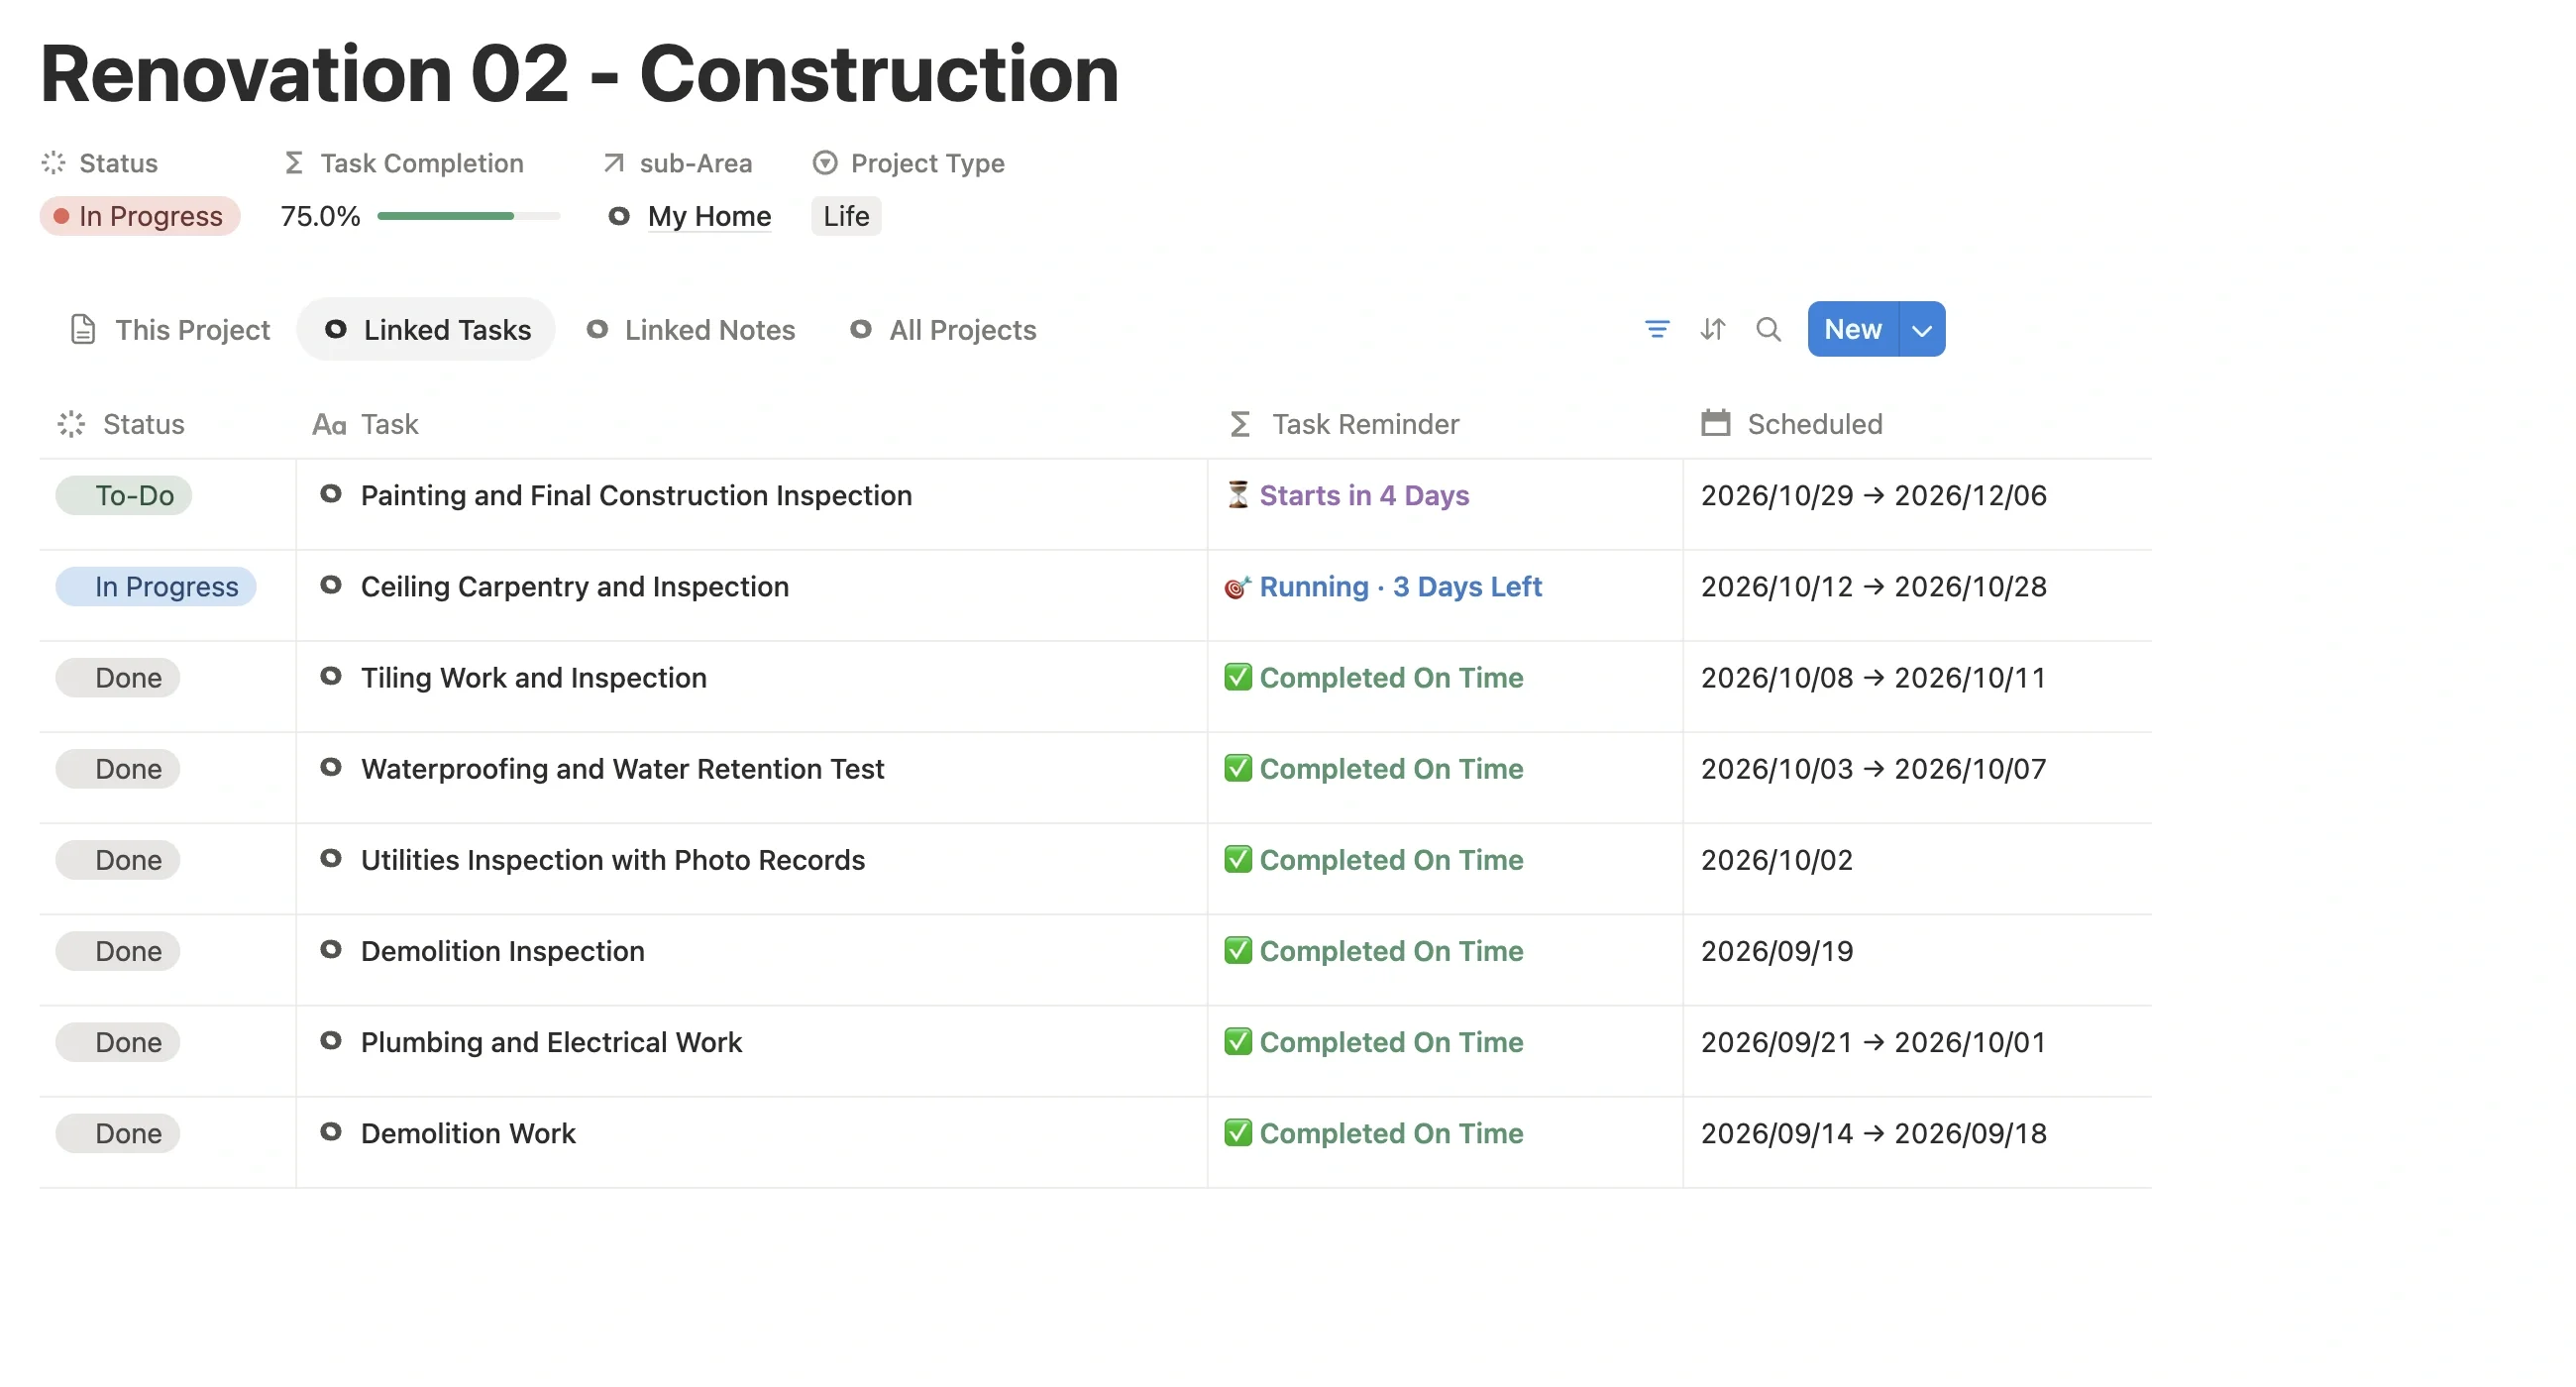
Task: Open the page icon of Ceiling Carpentry and Inspection
Action: point(331,585)
